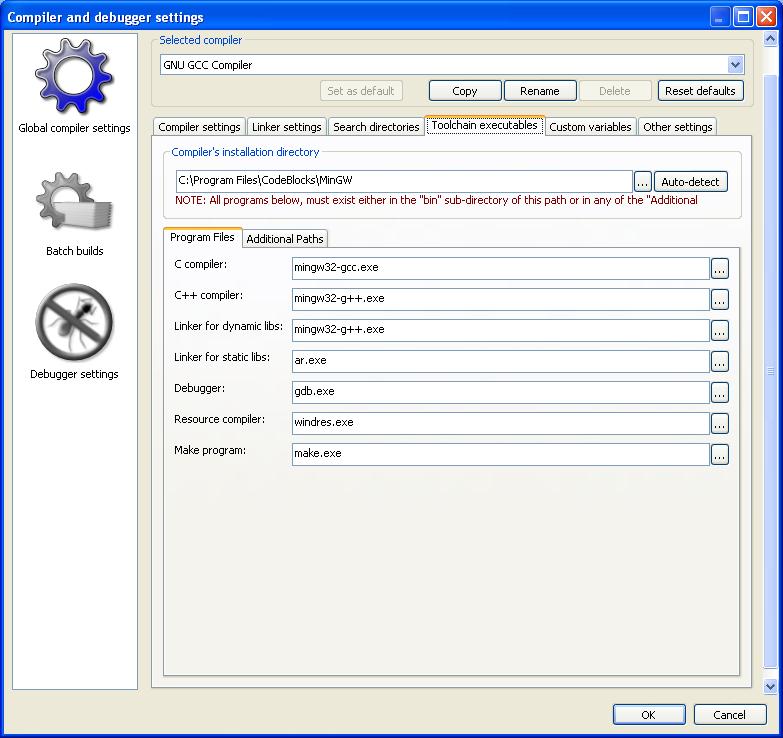Switch to the Linker settings tab
This screenshot has height=738, width=783.
(287, 127)
